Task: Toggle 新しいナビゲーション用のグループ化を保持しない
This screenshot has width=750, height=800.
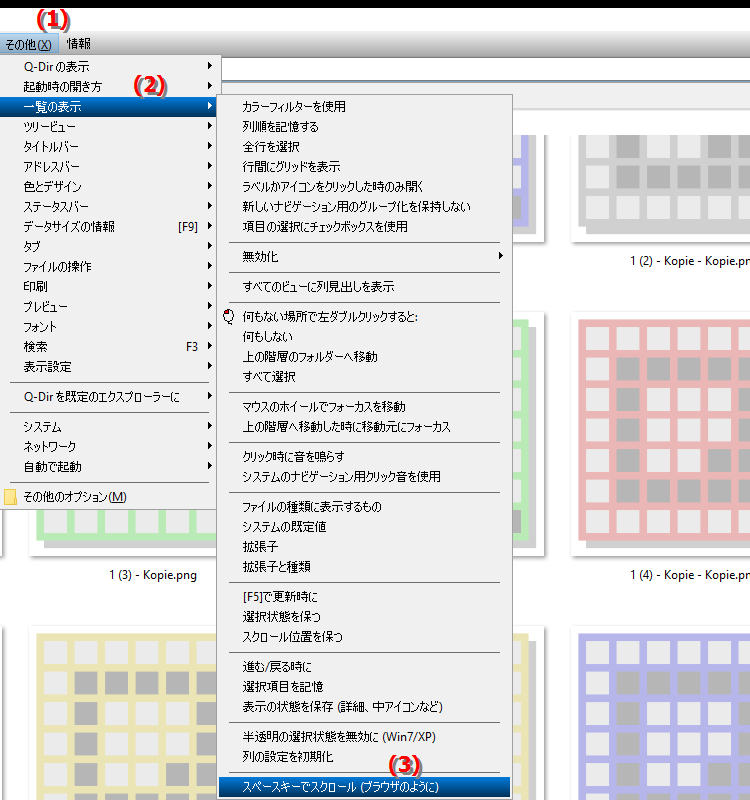Action: tap(364, 206)
